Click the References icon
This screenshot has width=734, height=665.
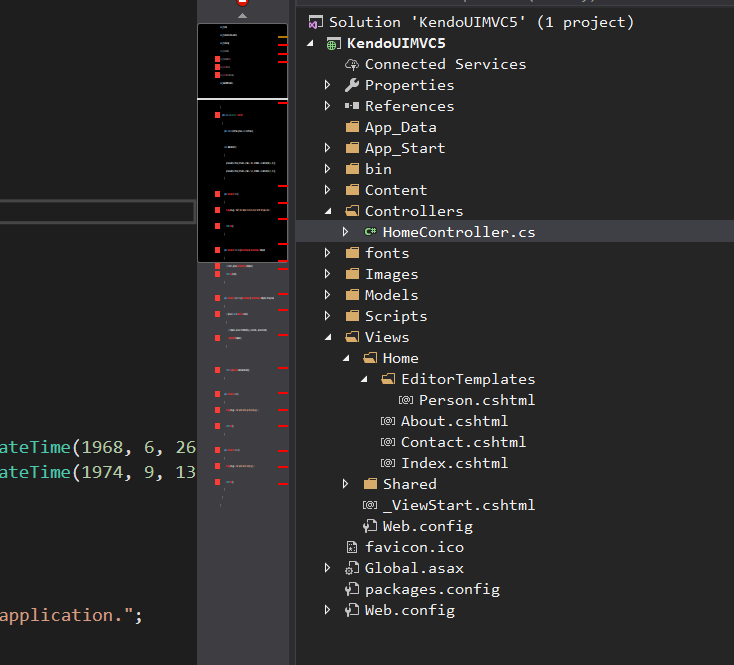tap(351, 106)
